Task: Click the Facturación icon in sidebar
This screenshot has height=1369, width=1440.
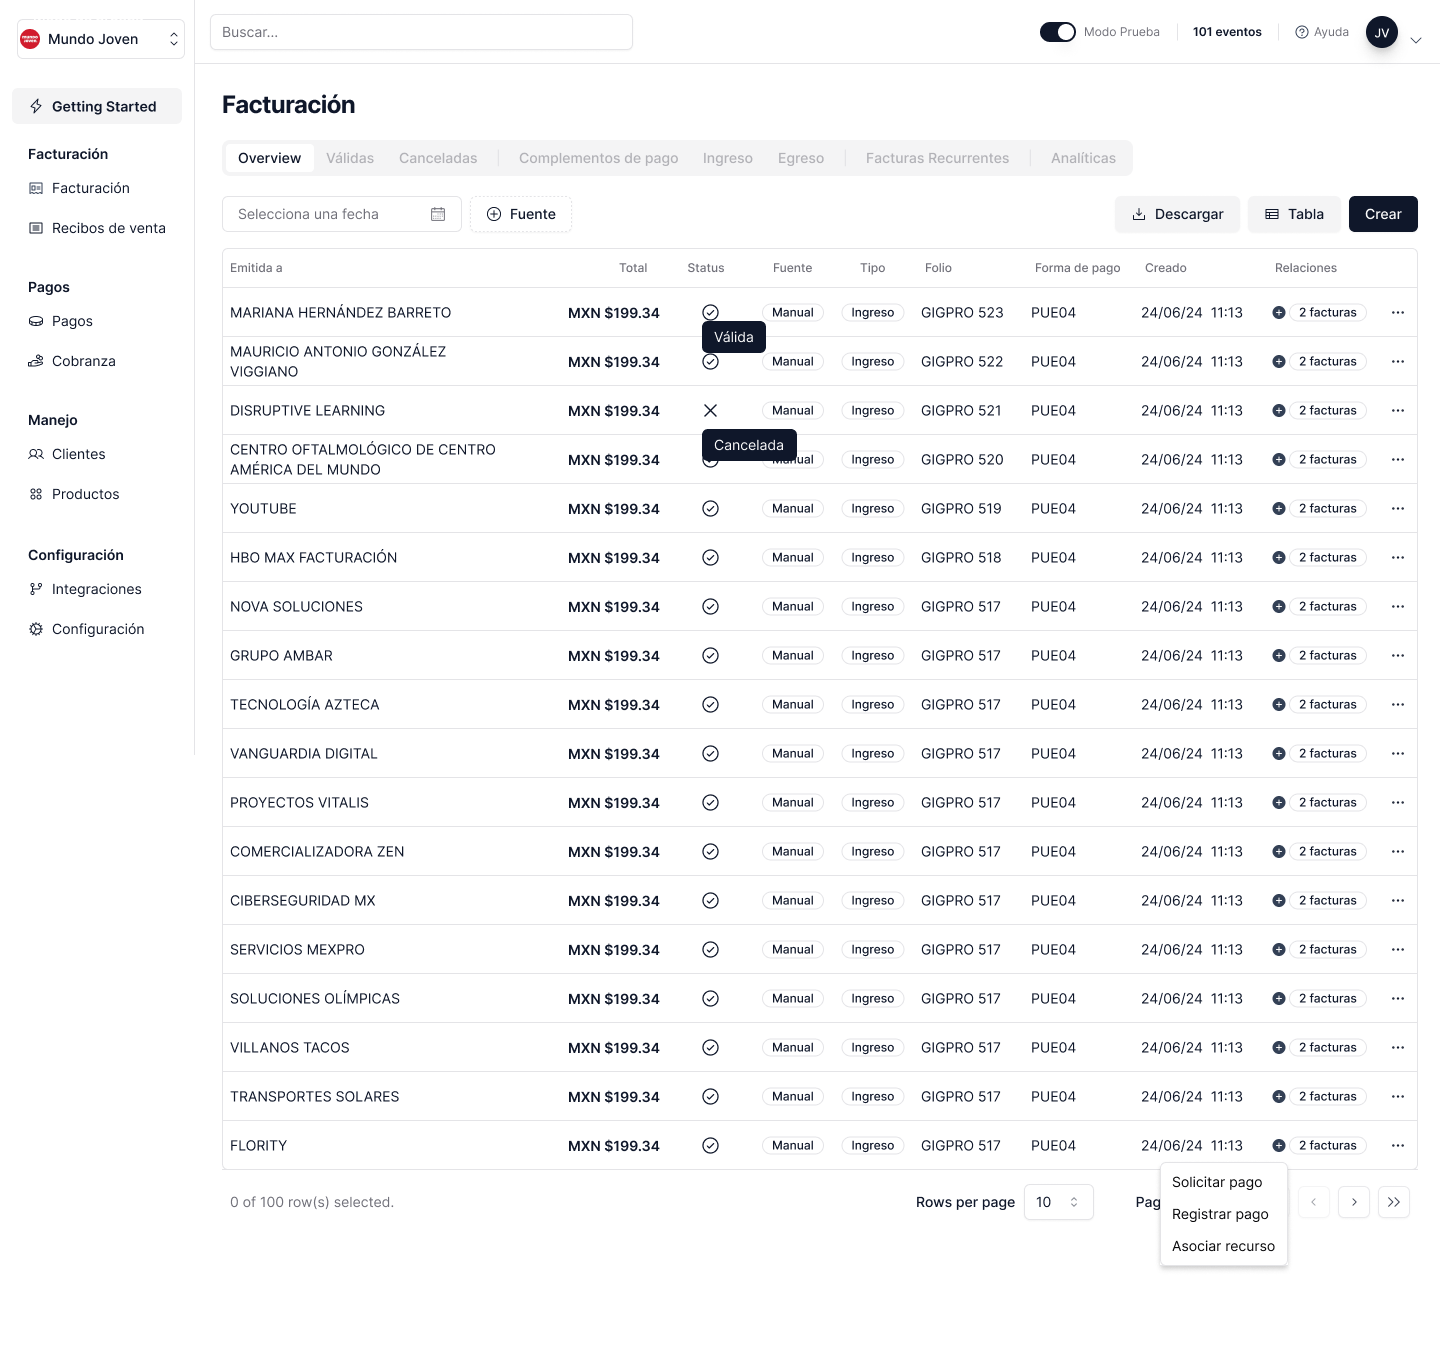Action: pyautogui.click(x=36, y=188)
